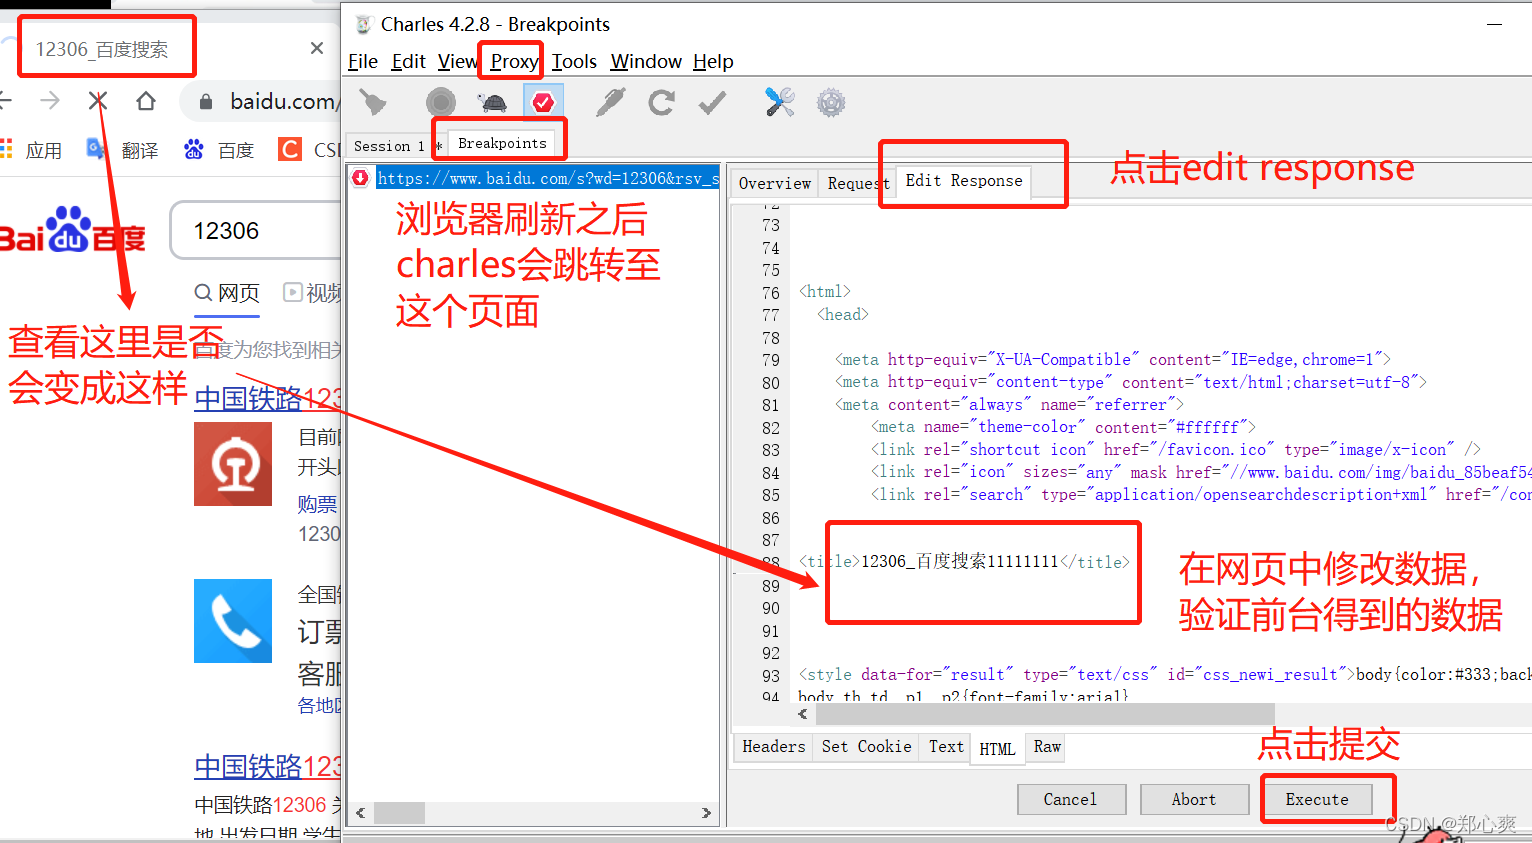1532x843 pixels.
Task: Open the Tools menu
Action: pos(574,62)
